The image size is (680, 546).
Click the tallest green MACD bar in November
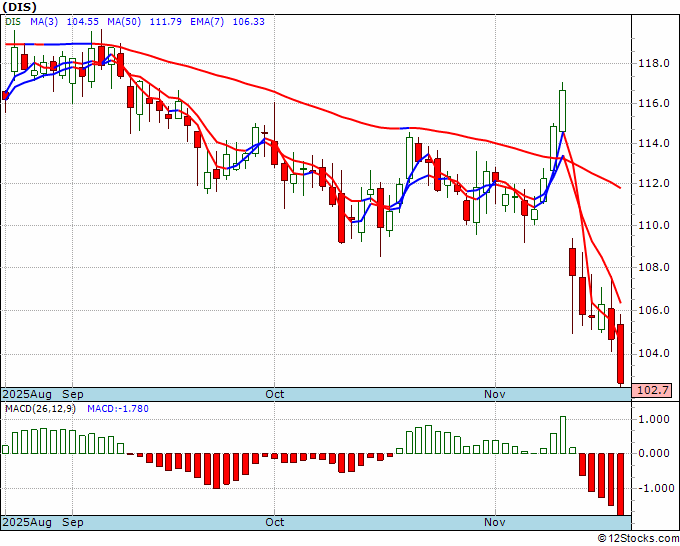pos(563,435)
